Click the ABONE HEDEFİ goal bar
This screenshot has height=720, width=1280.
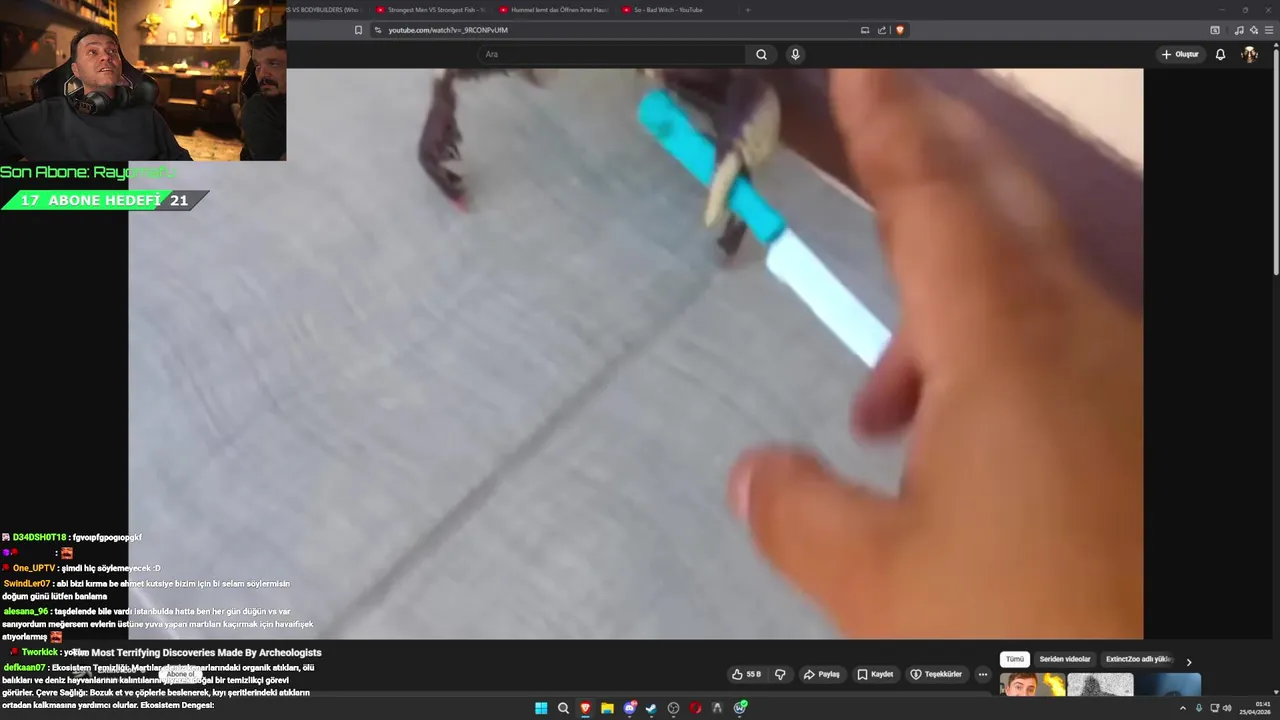(104, 200)
